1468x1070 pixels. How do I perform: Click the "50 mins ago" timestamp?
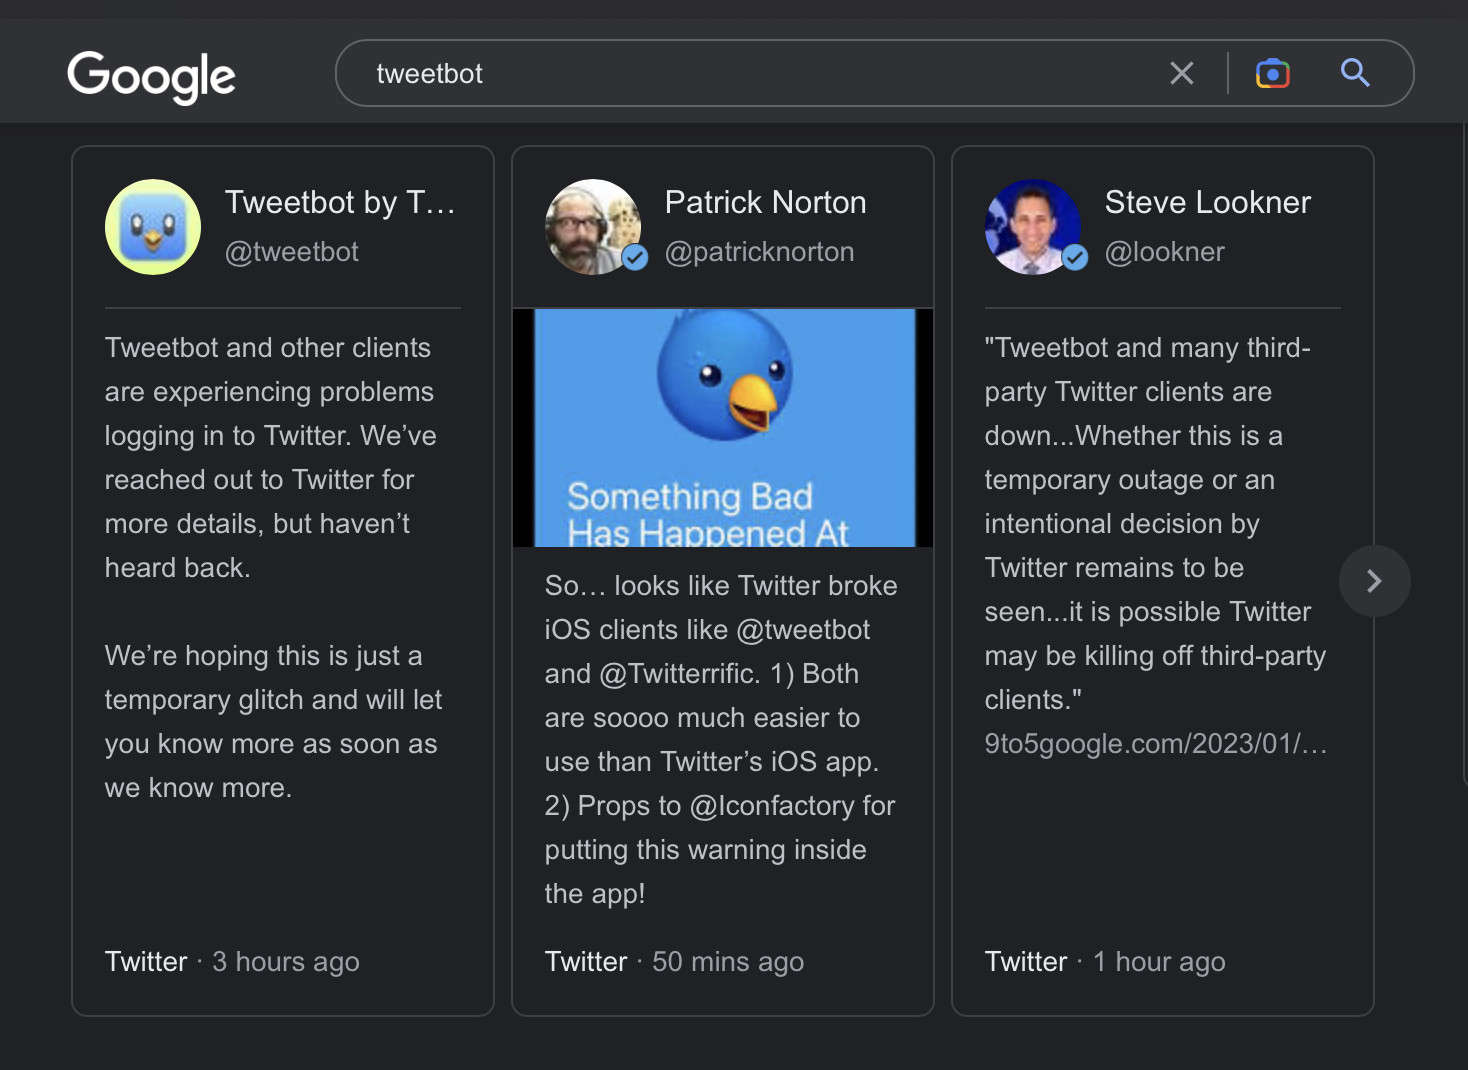(728, 962)
